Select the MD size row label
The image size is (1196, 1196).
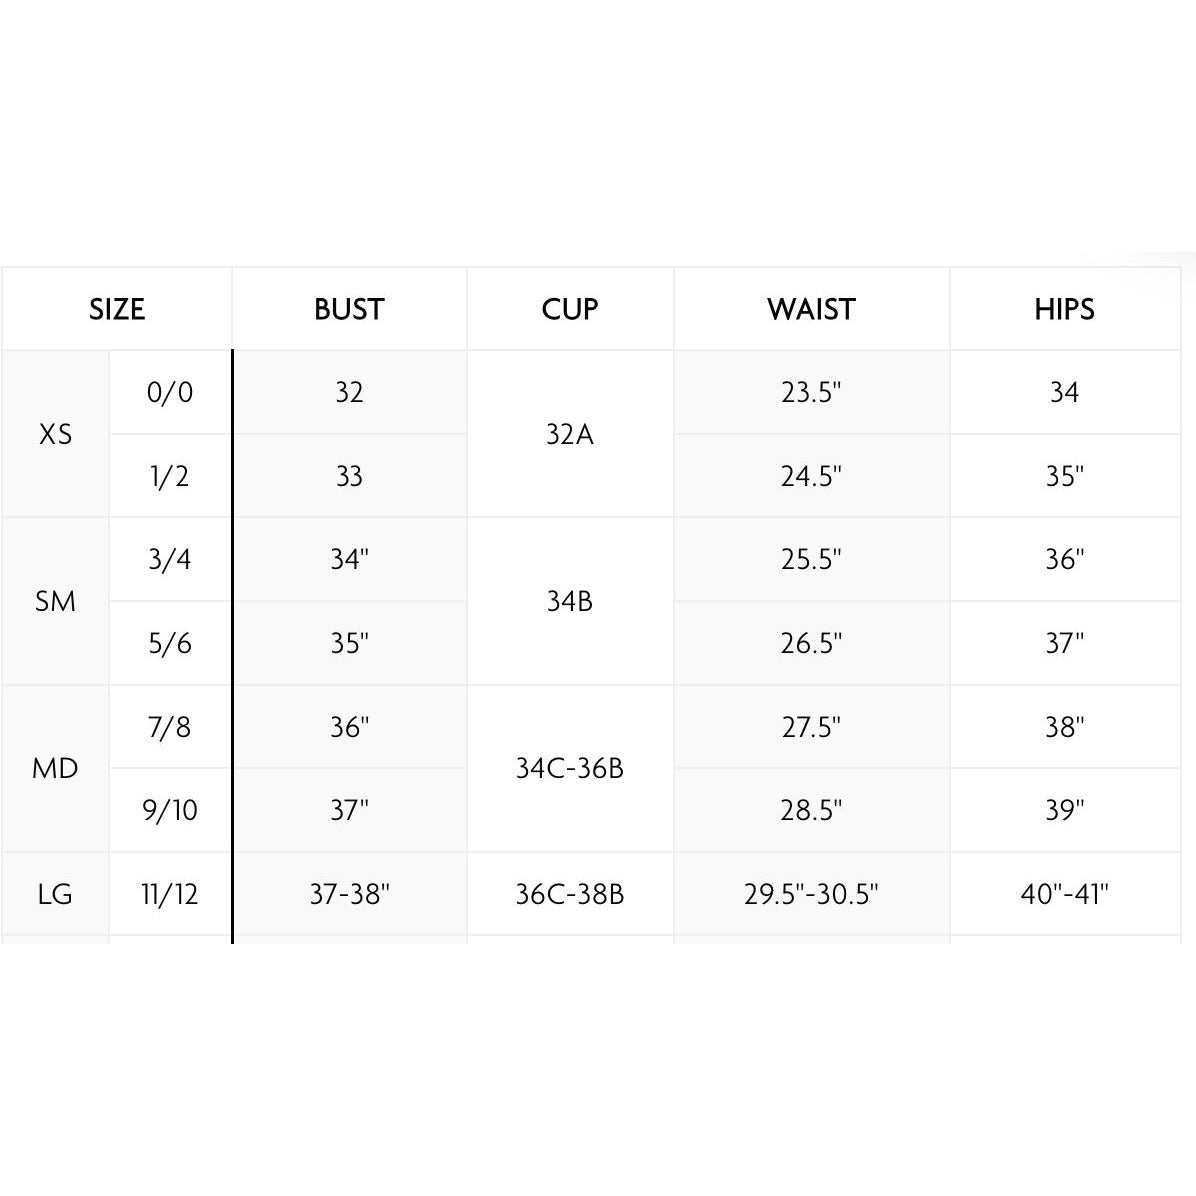(55, 768)
